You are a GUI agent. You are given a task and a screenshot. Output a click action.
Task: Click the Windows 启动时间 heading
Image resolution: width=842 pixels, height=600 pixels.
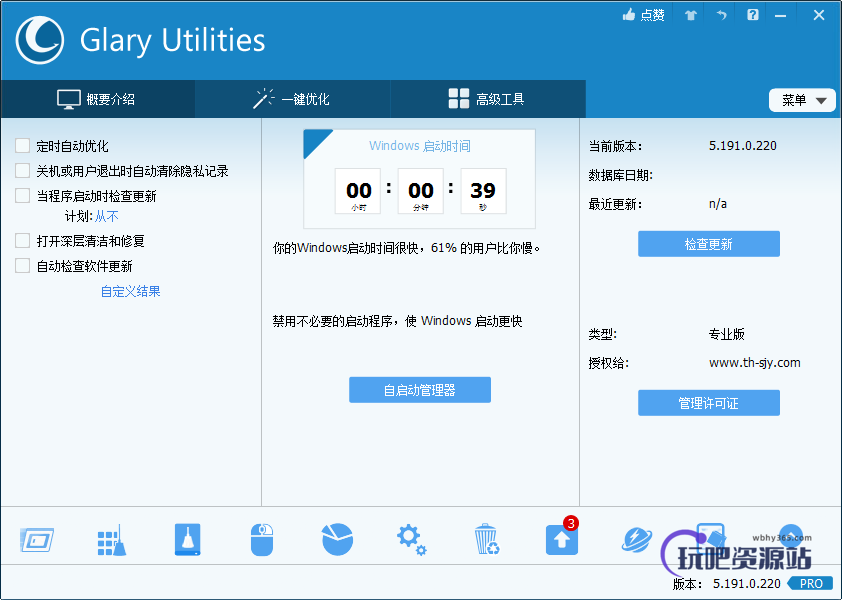coord(420,146)
